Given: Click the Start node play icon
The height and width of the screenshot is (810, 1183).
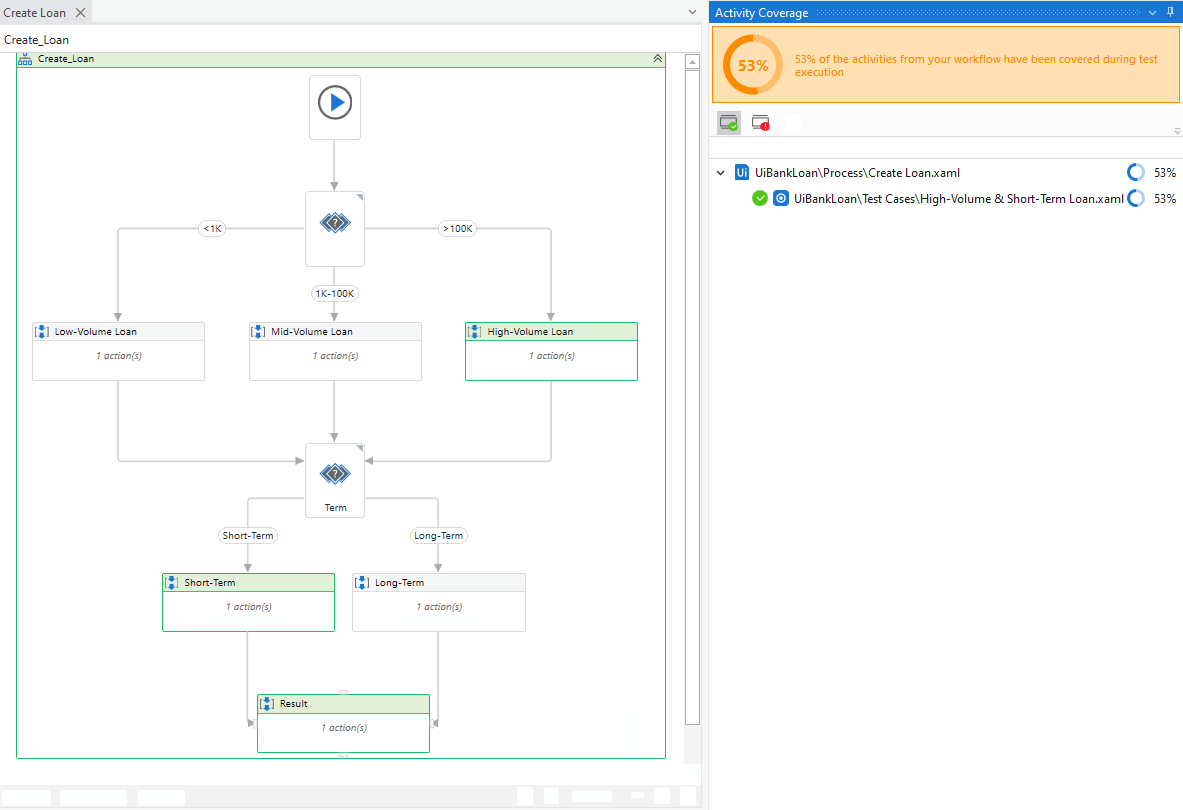Looking at the screenshot, I should (335, 103).
